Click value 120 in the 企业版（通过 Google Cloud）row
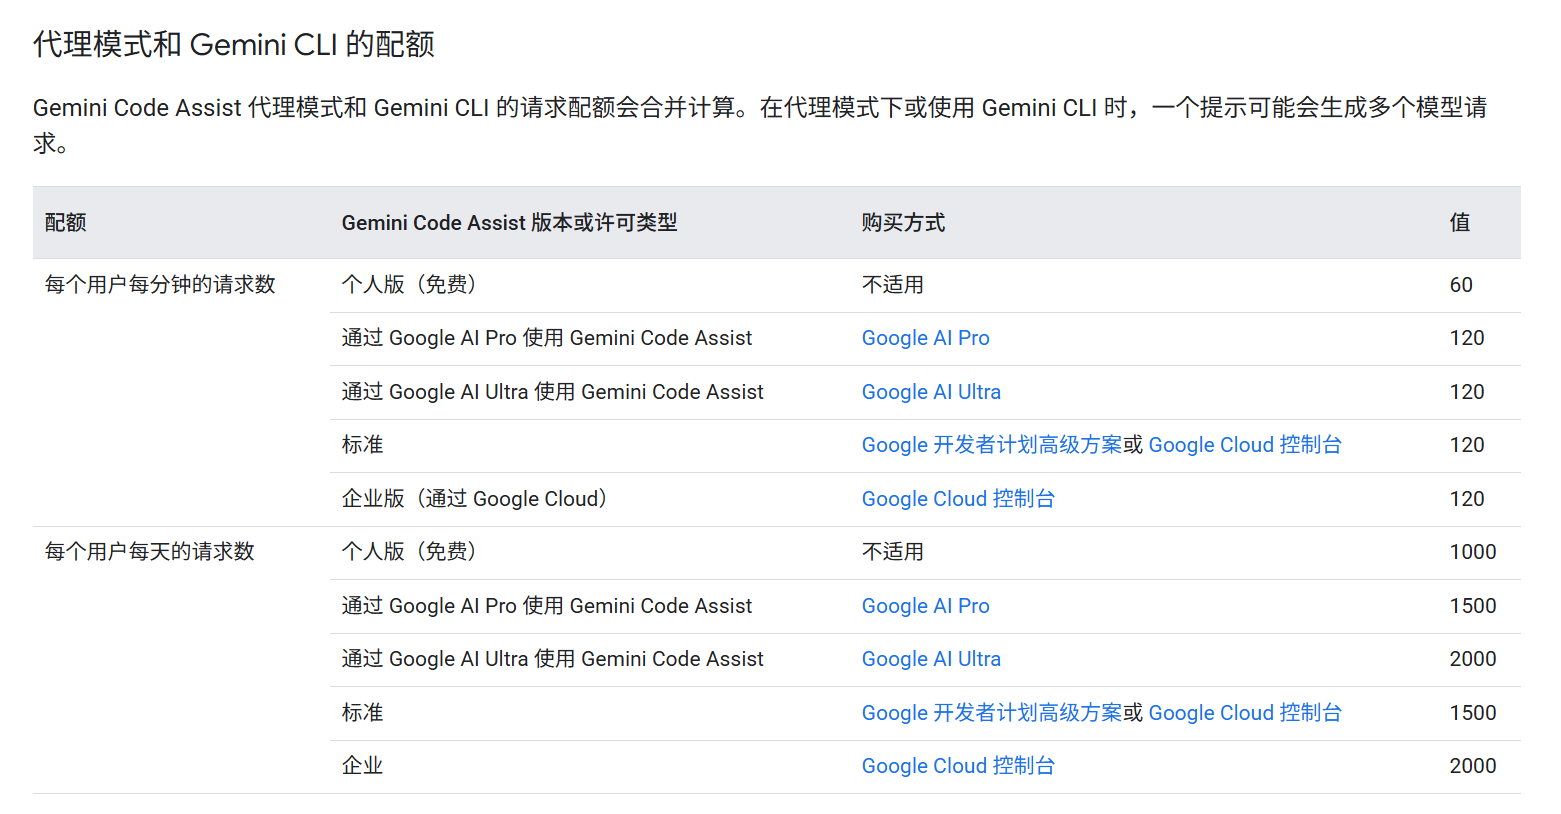Image resolution: width=1561 pixels, height=814 pixels. click(1467, 499)
